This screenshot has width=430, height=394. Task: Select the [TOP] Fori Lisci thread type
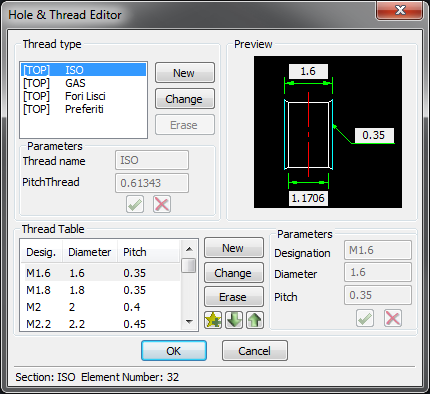coord(84,96)
